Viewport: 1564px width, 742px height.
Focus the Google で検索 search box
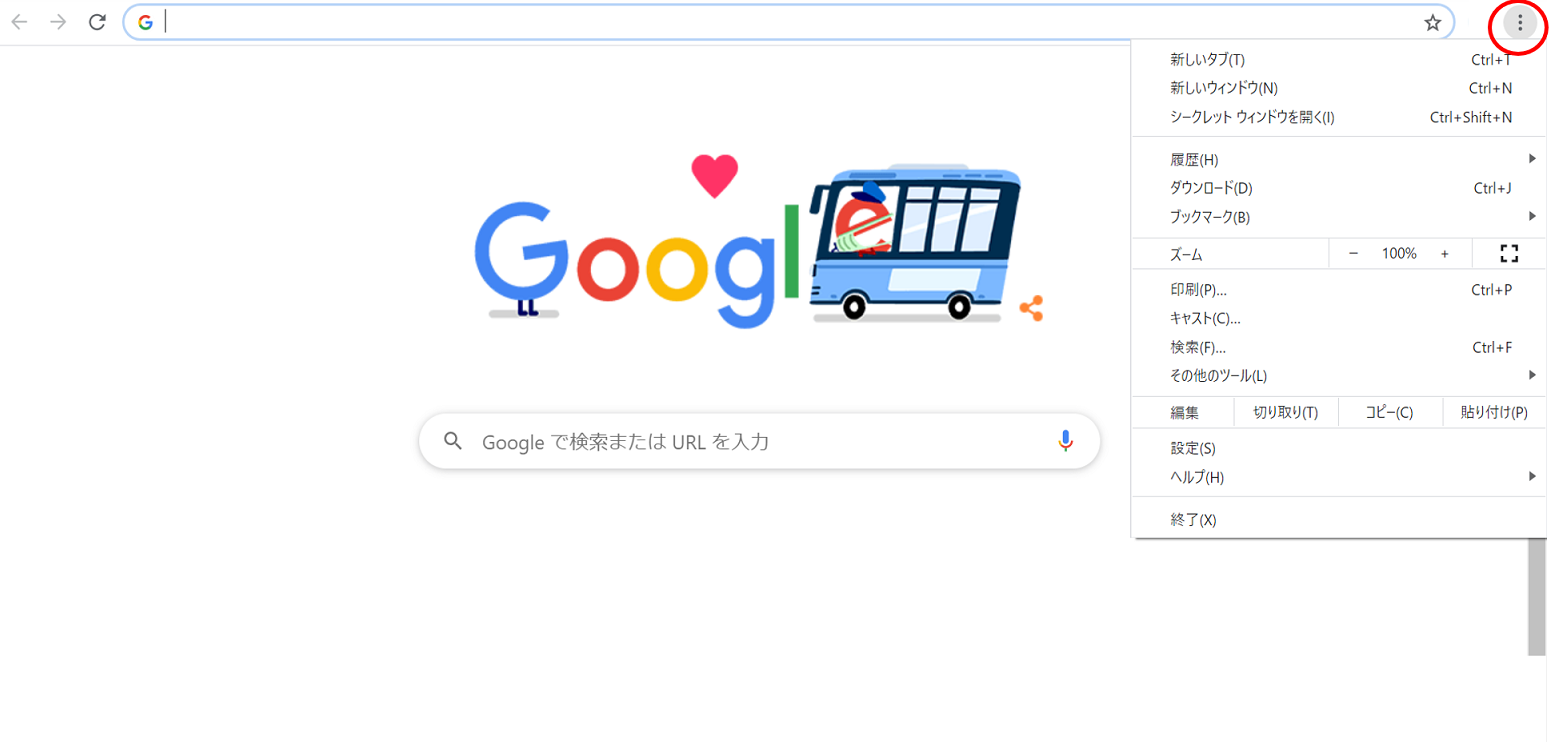click(759, 441)
